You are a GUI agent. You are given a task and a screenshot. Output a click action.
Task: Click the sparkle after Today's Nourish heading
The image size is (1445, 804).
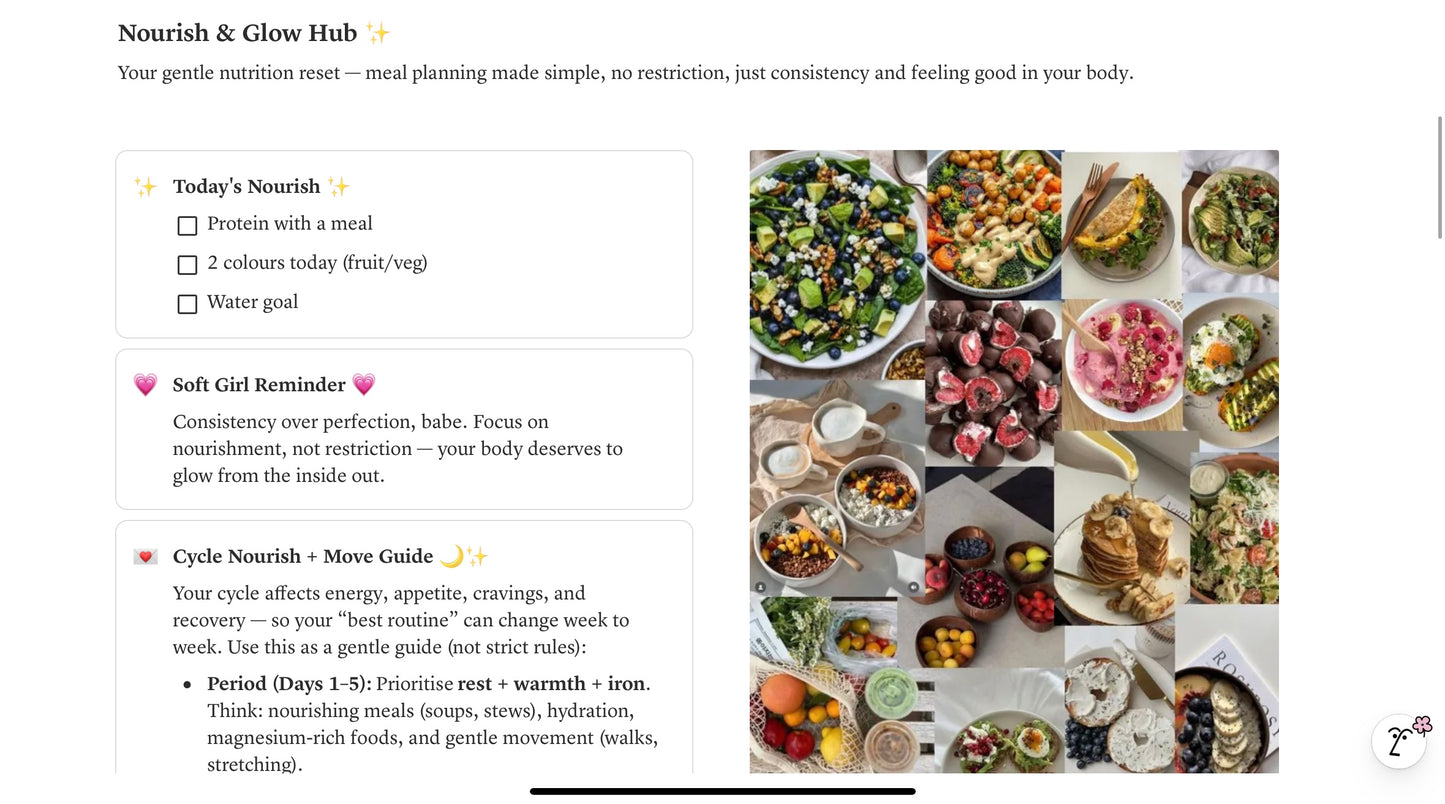(x=338, y=187)
